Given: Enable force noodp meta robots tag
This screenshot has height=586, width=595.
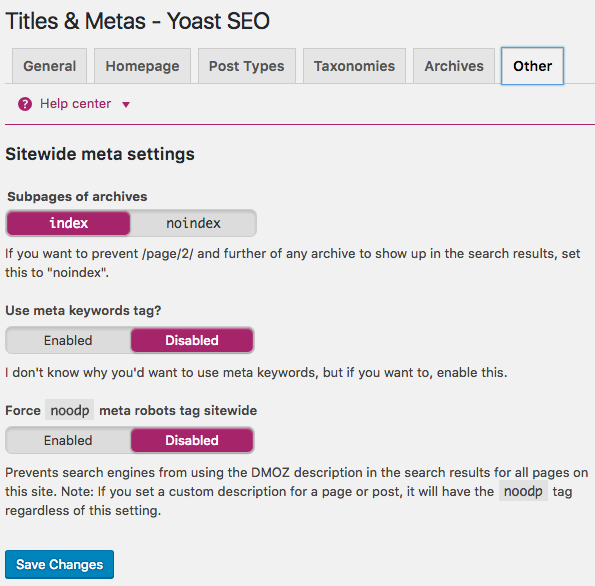Looking at the screenshot, I should pyautogui.click(x=68, y=440).
